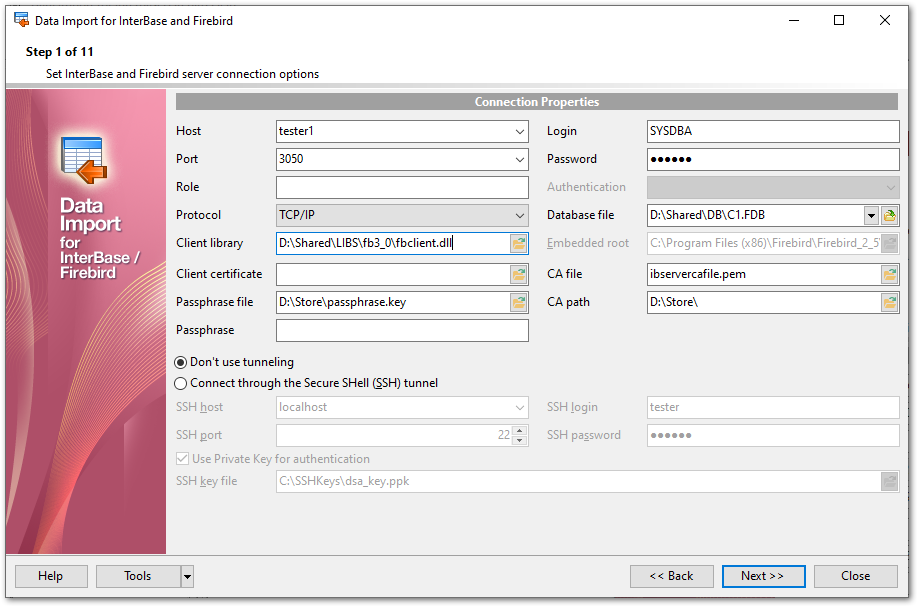Click the Close button at bottom

[x=855, y=576]
